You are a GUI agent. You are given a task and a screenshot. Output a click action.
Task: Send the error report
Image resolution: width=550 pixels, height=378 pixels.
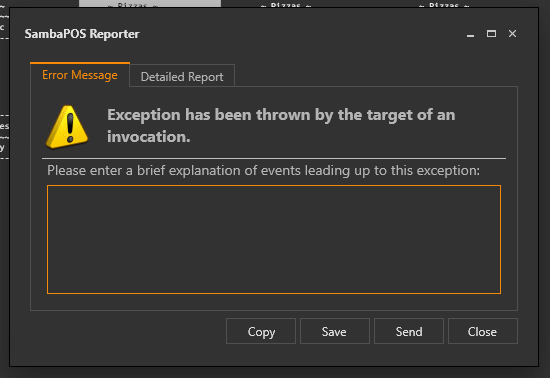tap(409, 331)
